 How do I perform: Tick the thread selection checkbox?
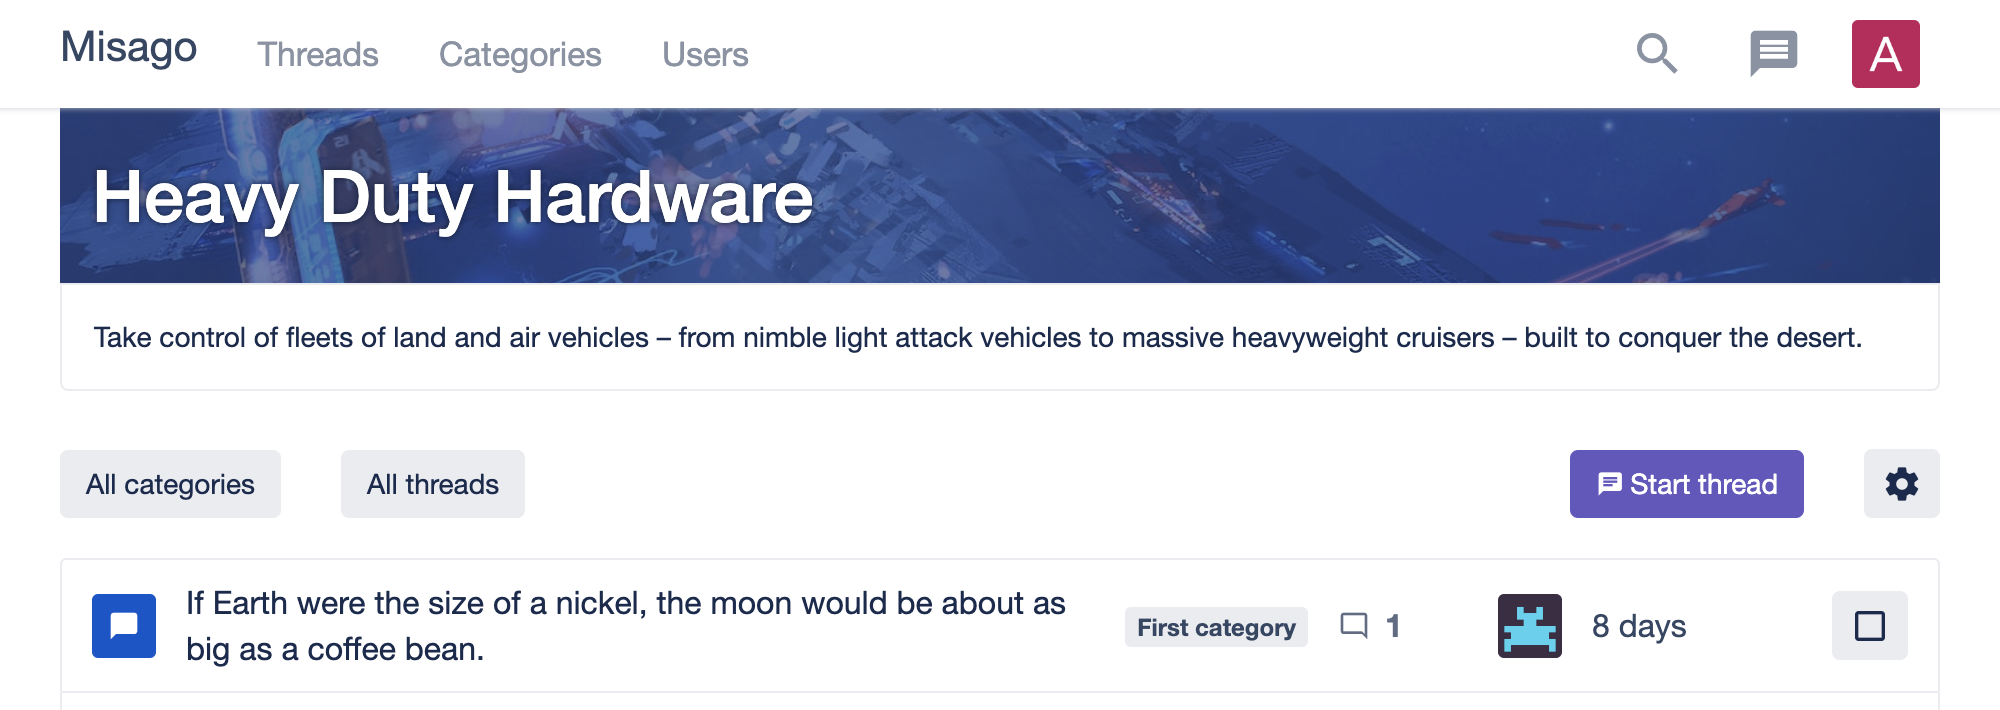1869,626
